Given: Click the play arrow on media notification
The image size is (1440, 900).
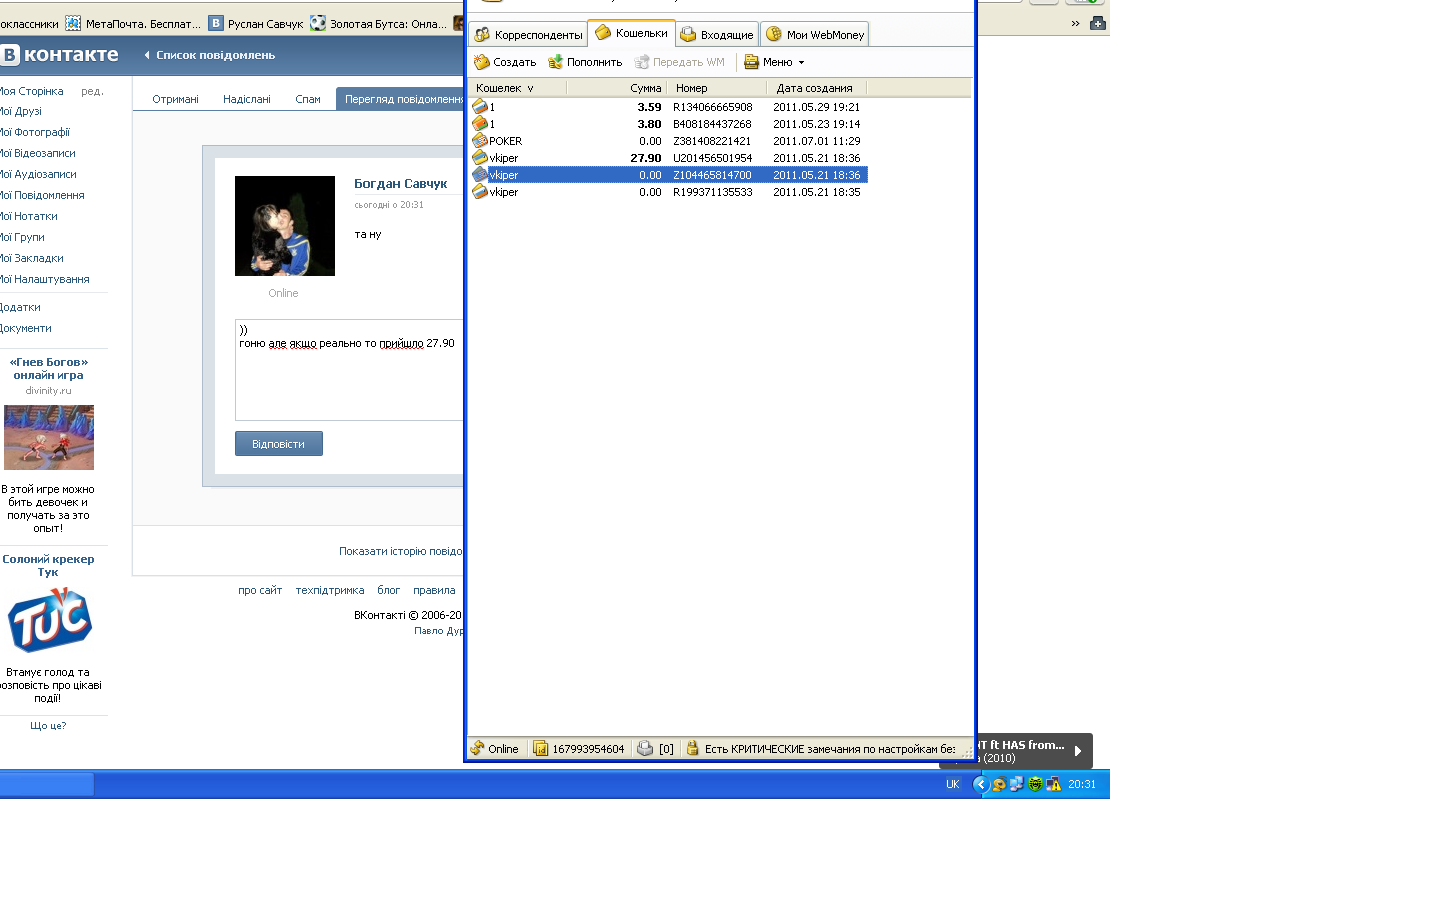Looking at the screenshot, I should click(1078, 751).
